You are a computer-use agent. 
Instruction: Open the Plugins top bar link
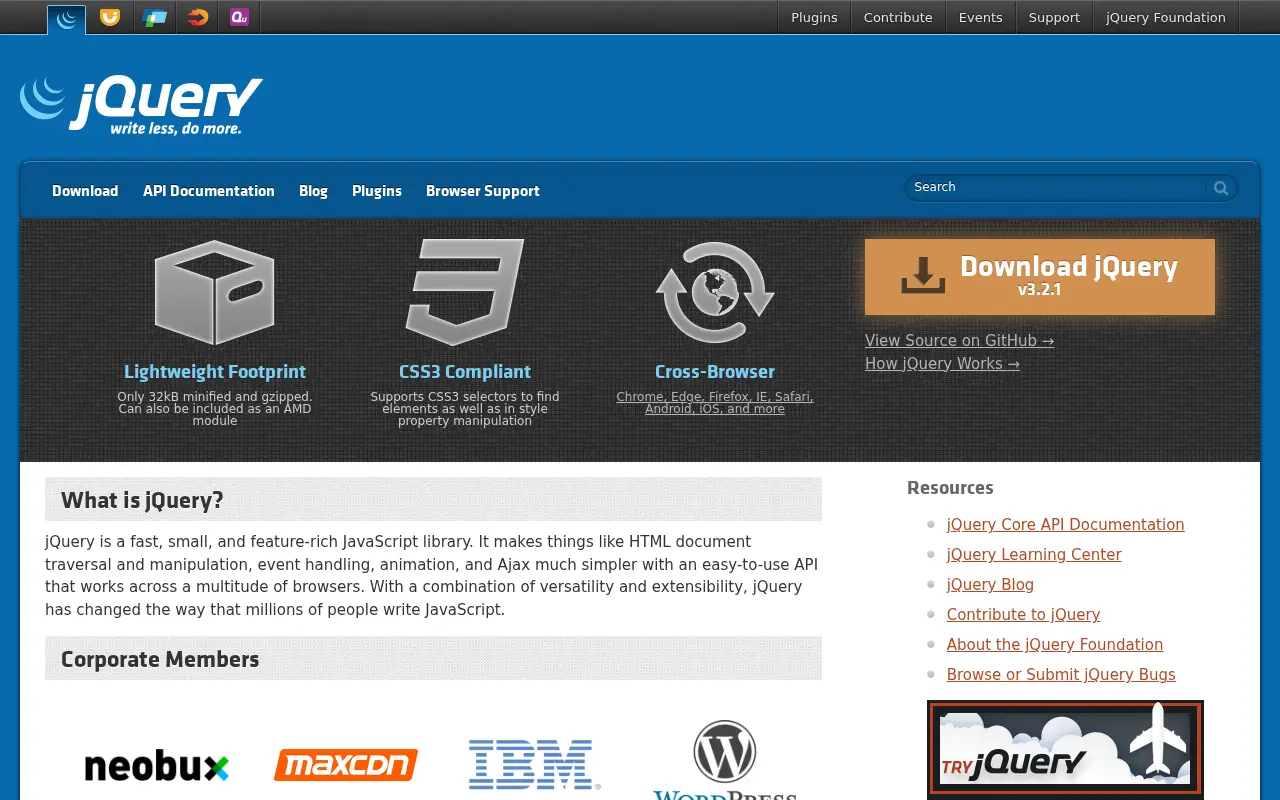point(814,18)
